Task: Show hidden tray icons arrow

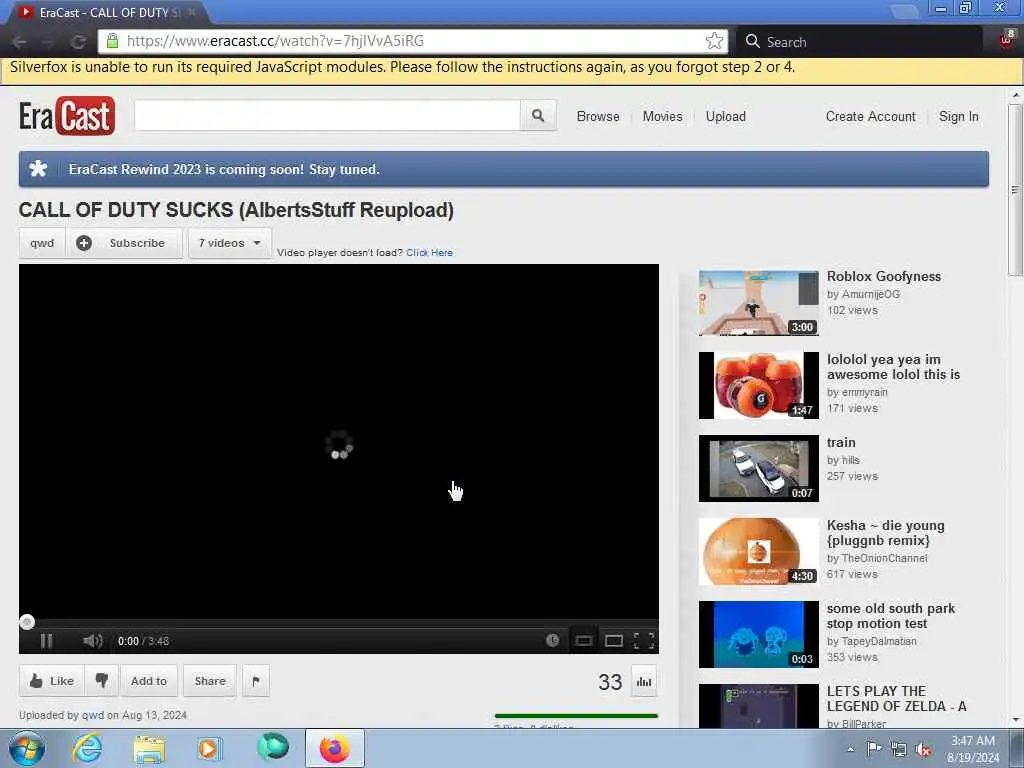Action: pos(850,750)
